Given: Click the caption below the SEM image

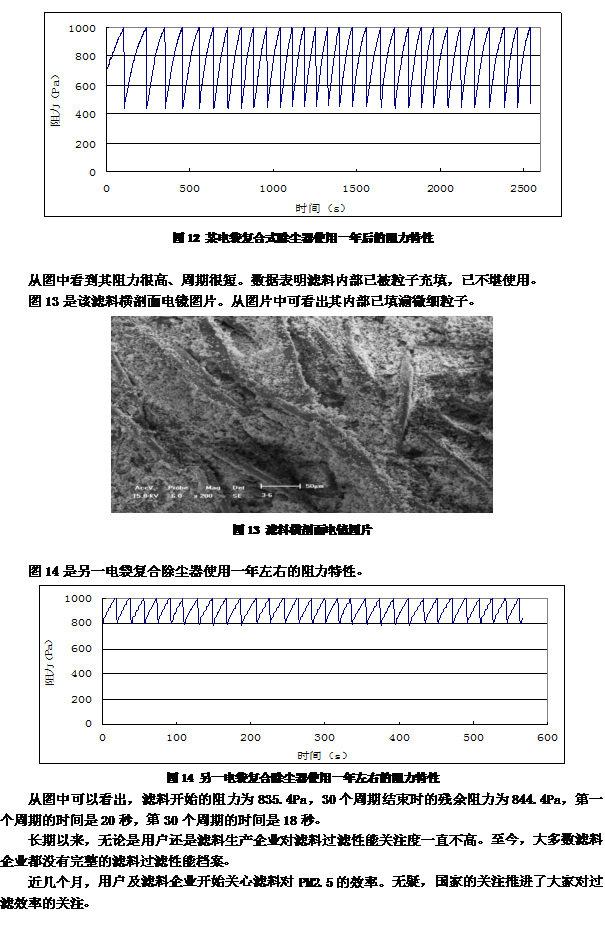Looking at the screenshot, I should (x=301, y=530).
